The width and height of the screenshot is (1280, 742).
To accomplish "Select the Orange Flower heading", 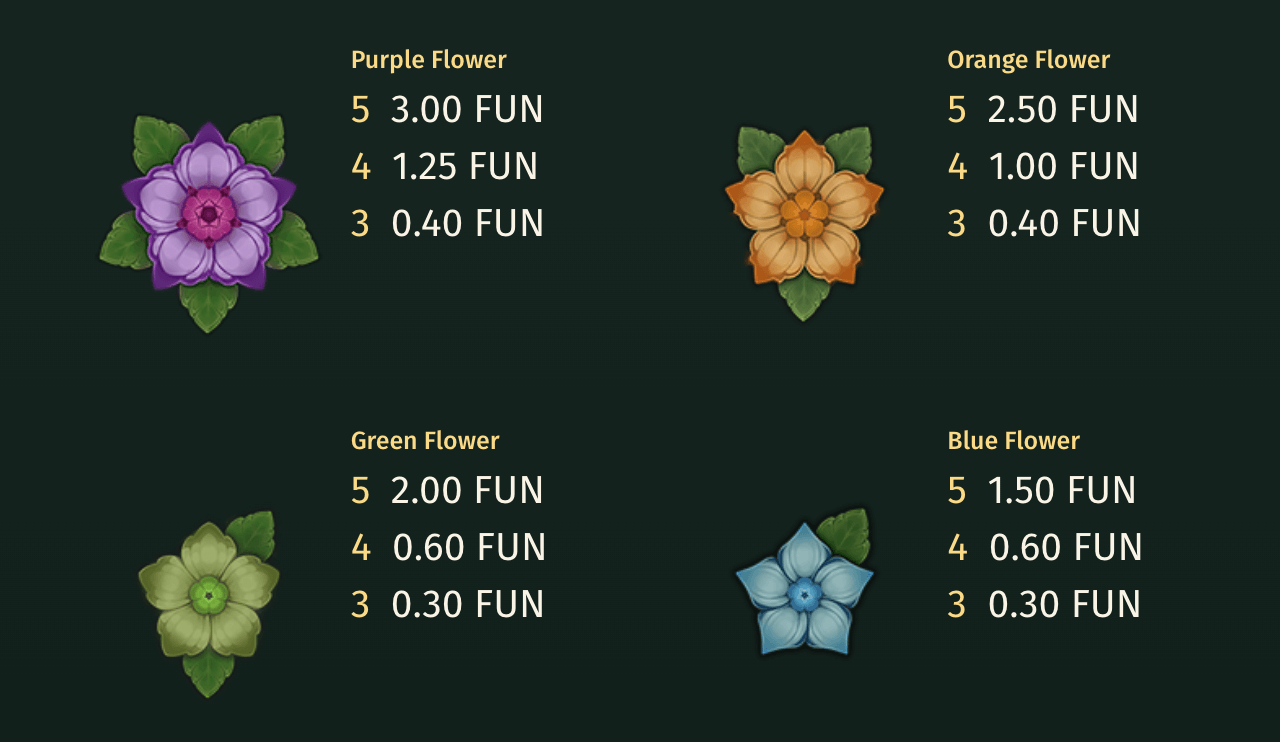I will (x=1028, y=60).
